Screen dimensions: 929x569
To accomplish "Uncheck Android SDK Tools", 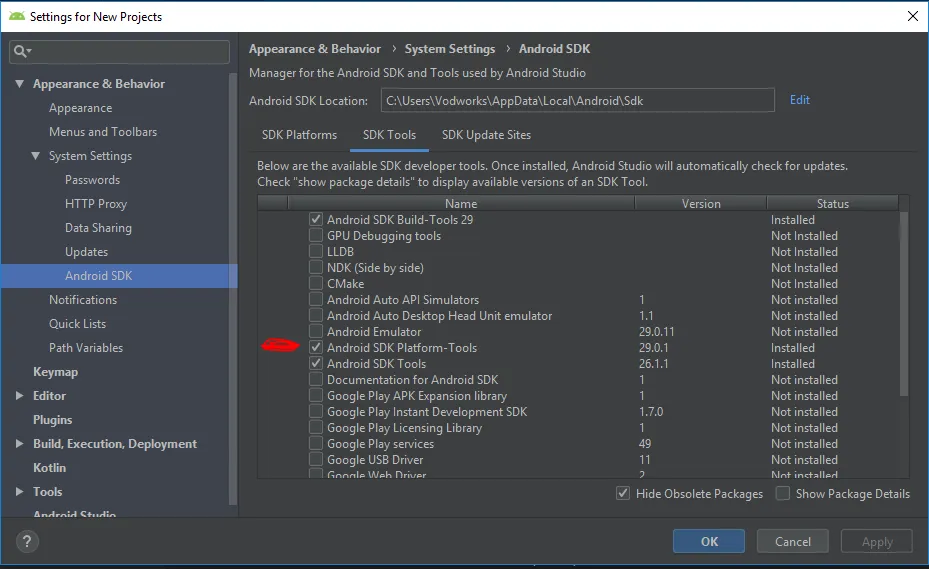I will coord(316,363).
